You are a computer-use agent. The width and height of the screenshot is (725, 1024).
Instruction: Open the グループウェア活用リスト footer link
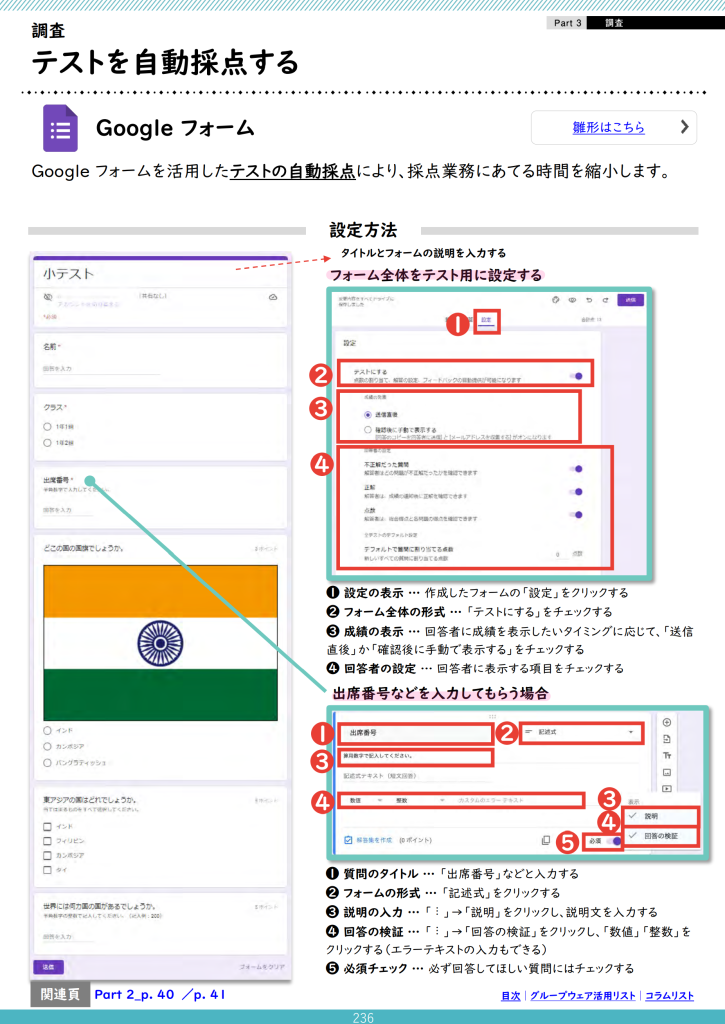click(x=583, y=996)
